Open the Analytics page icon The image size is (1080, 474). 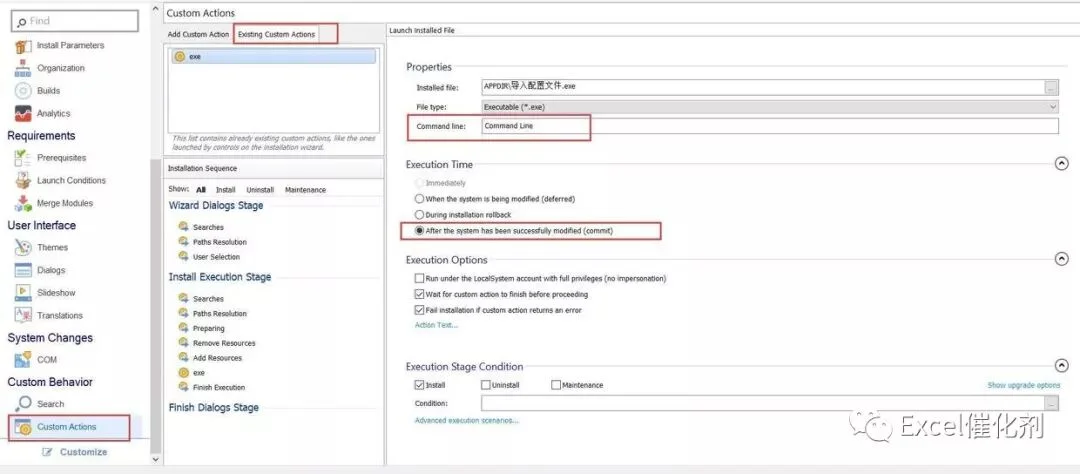click(x=23, y=114)
